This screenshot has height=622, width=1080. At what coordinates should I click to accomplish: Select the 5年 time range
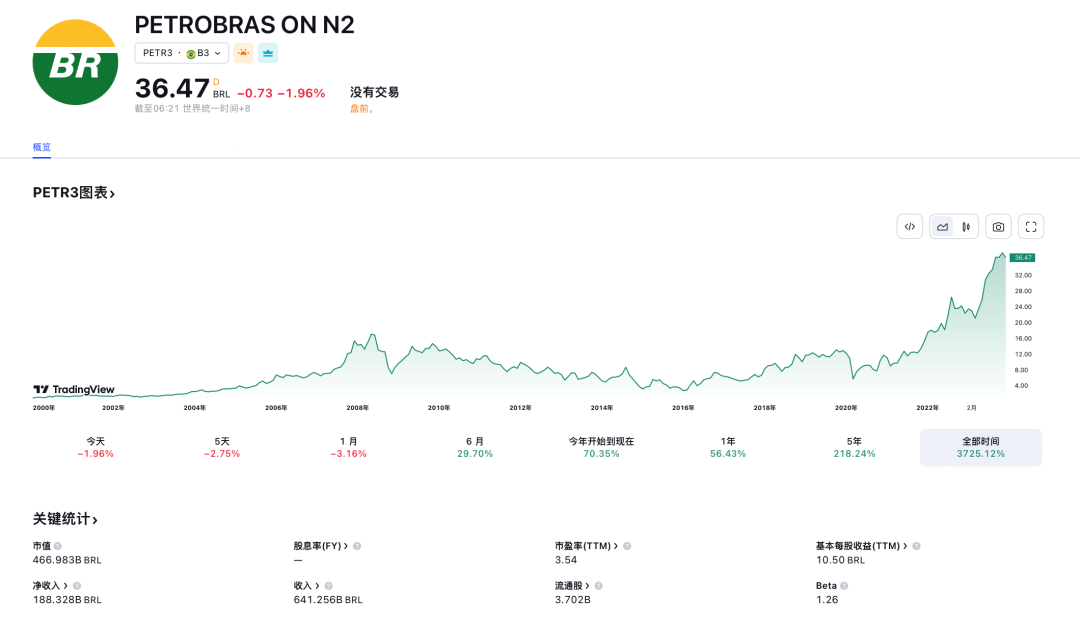pos(854,447)
